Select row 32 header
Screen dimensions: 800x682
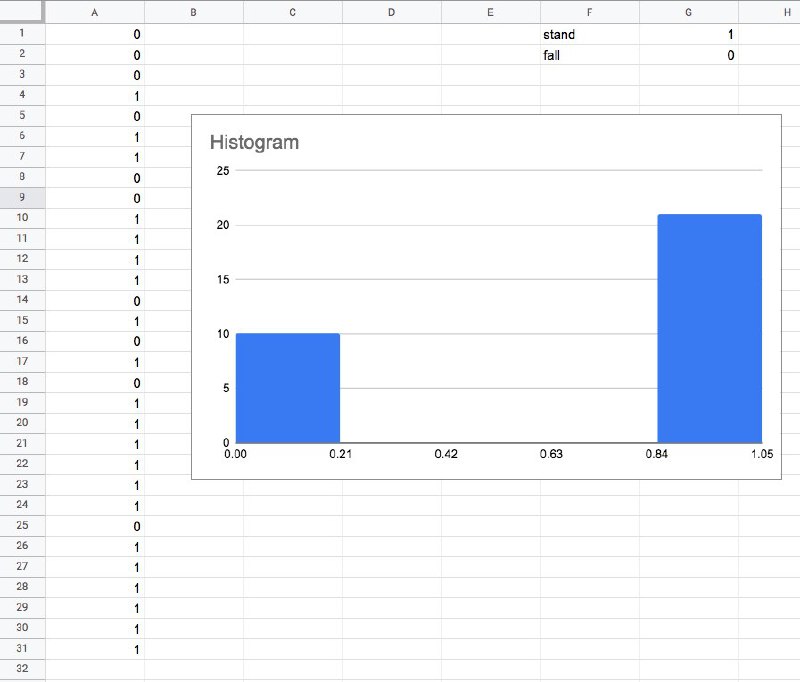click(x=22, y=669)
